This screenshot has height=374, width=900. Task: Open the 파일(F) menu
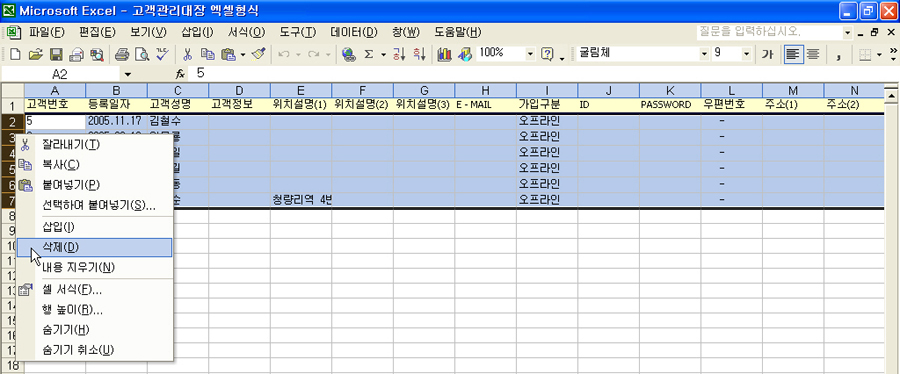coord(46,32)
